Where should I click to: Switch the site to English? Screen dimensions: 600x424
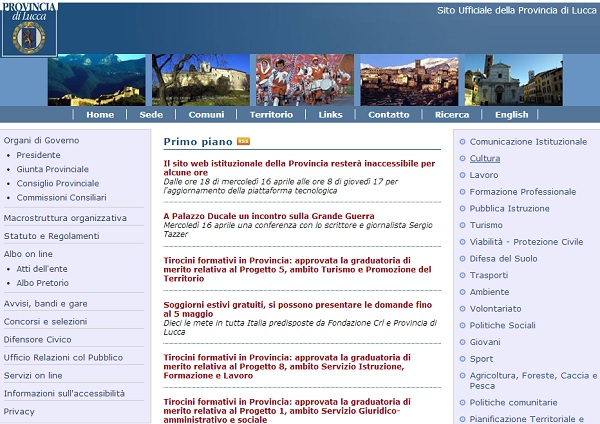pyautogui.click(x=512, y=115)
